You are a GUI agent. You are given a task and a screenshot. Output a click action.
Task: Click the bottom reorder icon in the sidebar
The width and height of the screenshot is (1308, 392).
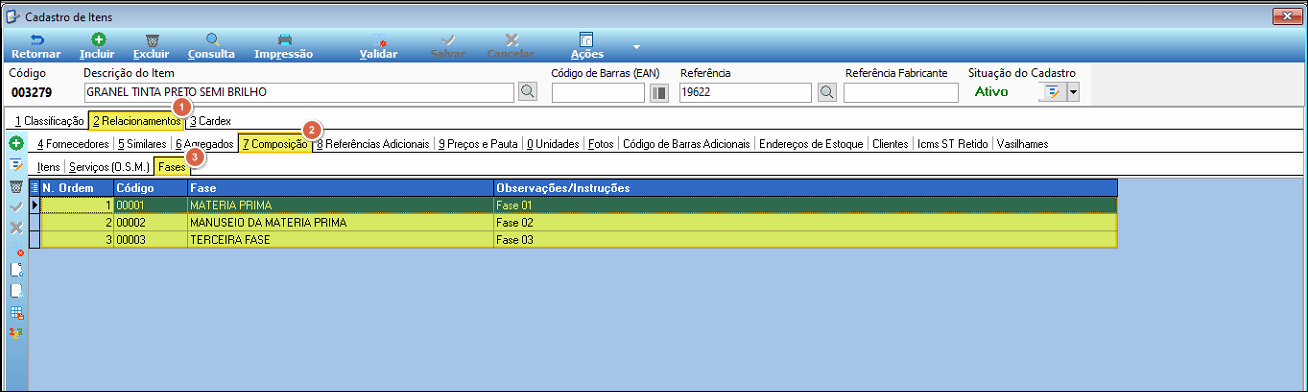16,332
